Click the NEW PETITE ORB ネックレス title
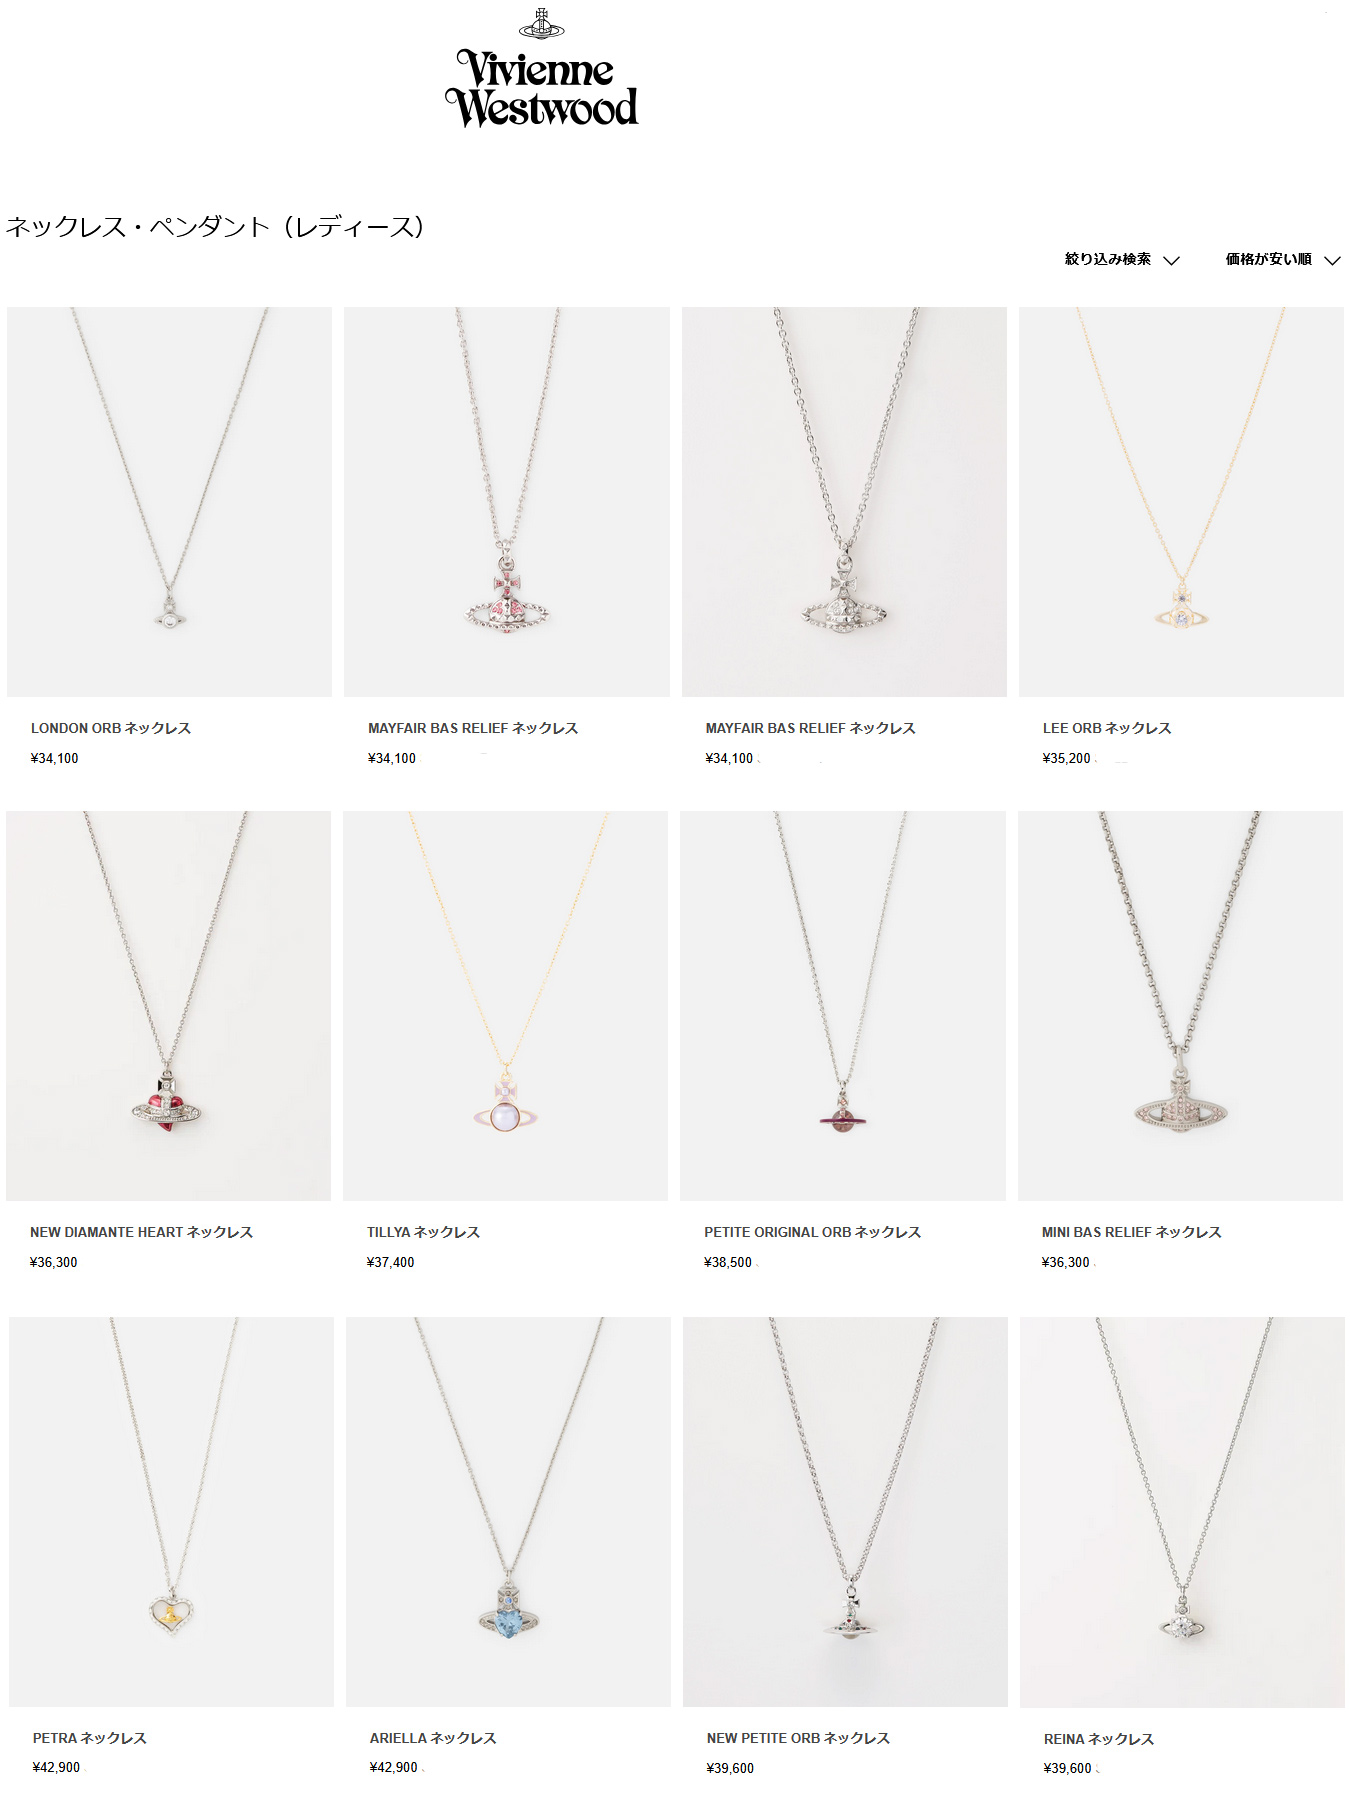 click(x=798, y=1738)
